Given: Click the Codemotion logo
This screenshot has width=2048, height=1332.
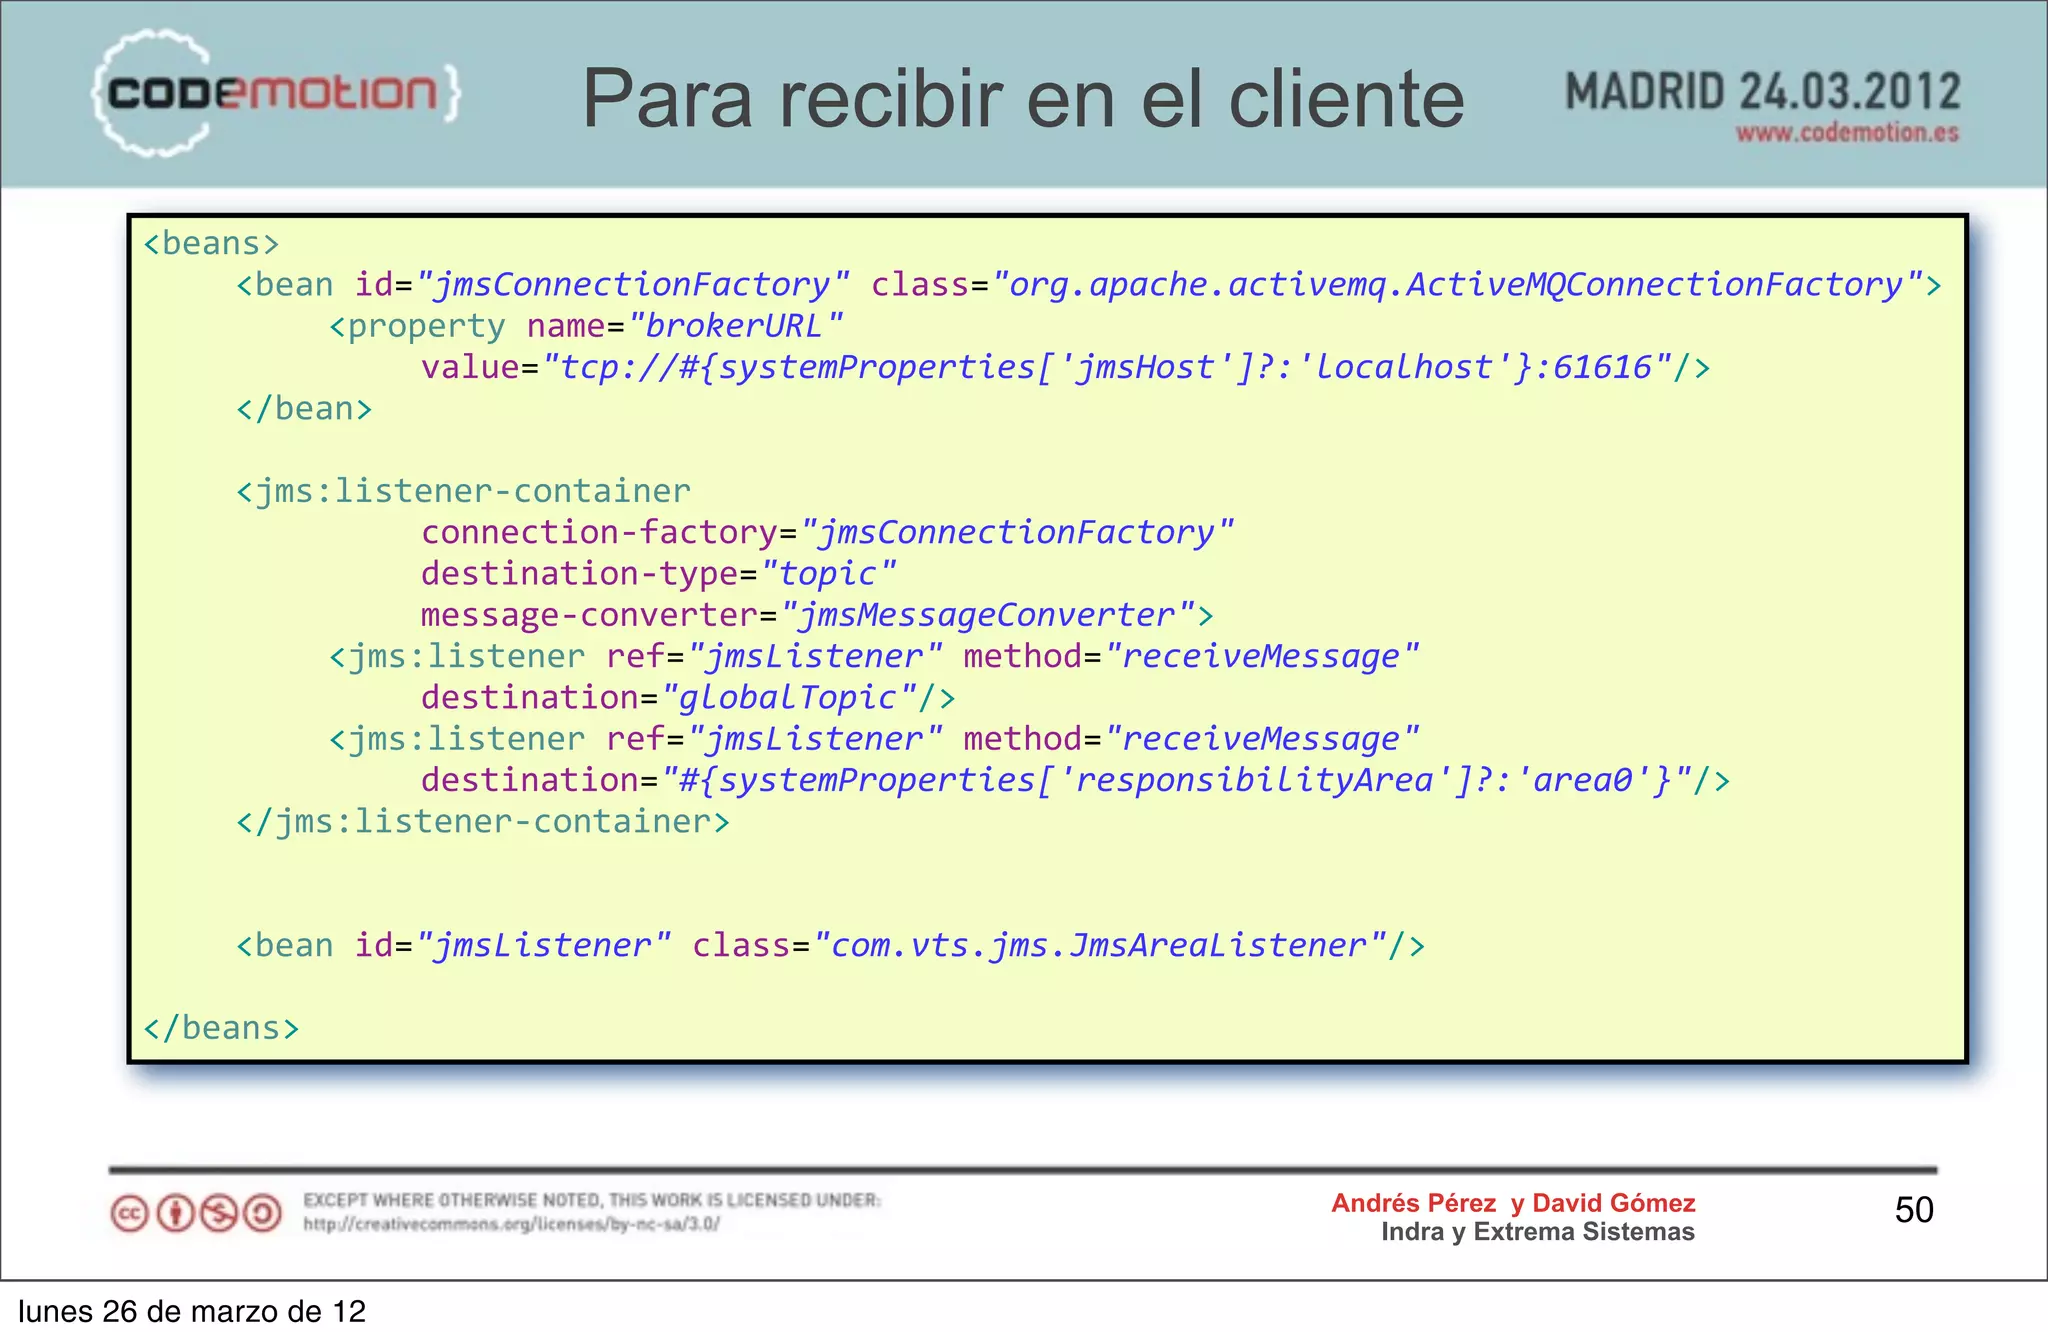Looking at the screenshot, I should pyautogui.click(x=276, y=93).
